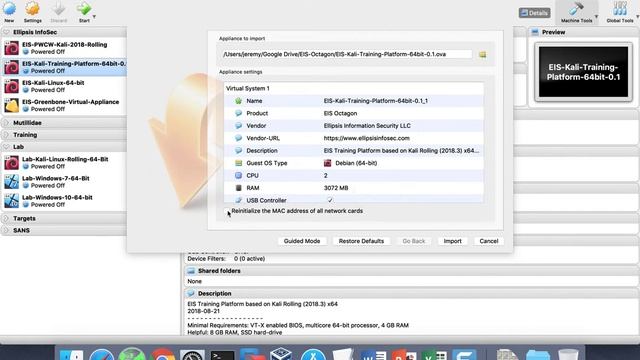Click the Import button
Image resolution: width=640 pixels, height=360 pixels.
click(452, 241)
